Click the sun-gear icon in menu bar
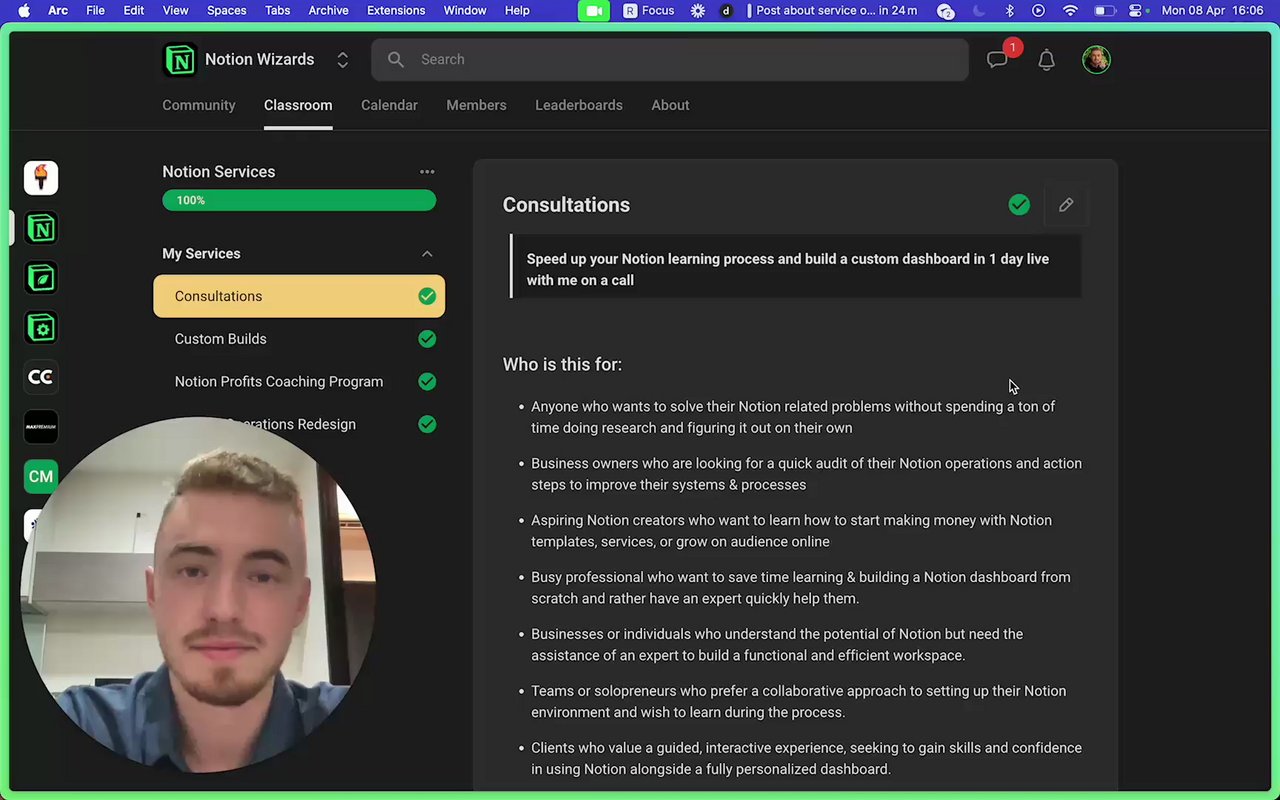 point(698,10)
